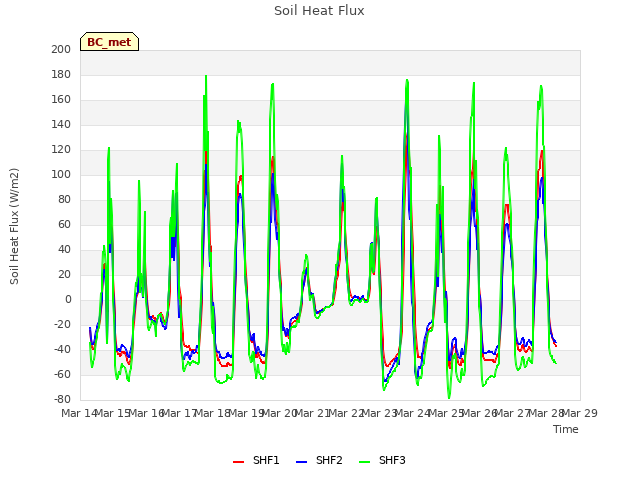
Task: Toggle SHF2 series in legend
Action: (x=319, y=460)
